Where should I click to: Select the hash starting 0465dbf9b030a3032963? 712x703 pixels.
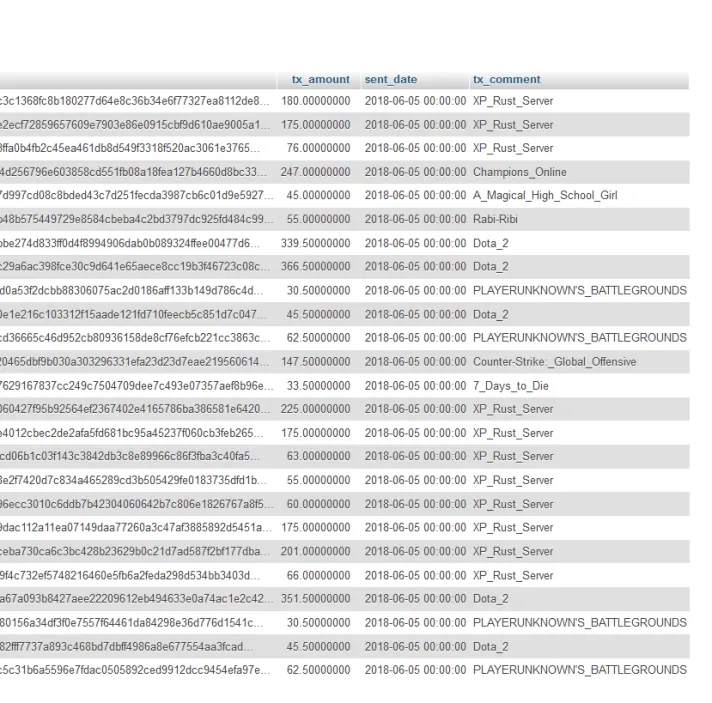[135, 361]
